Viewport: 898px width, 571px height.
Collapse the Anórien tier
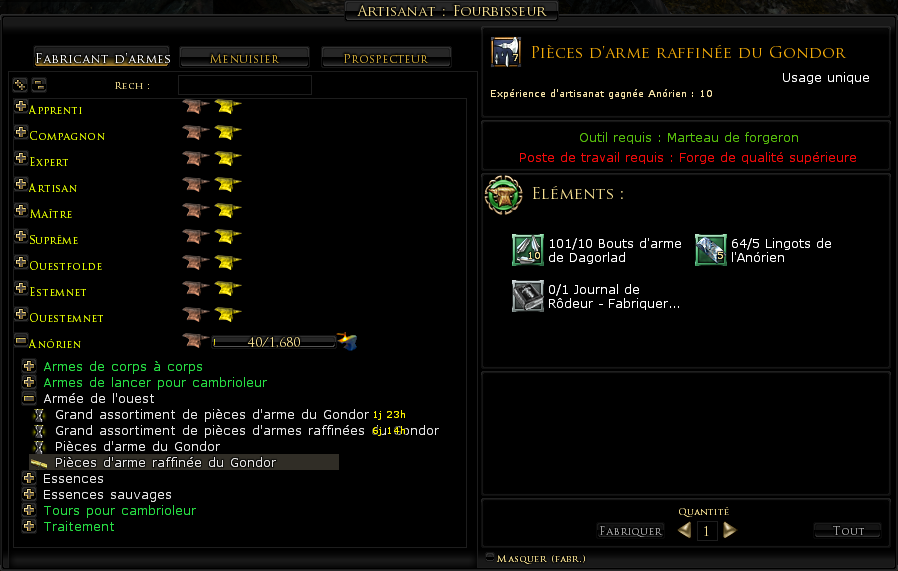click(x=21, y=341)
